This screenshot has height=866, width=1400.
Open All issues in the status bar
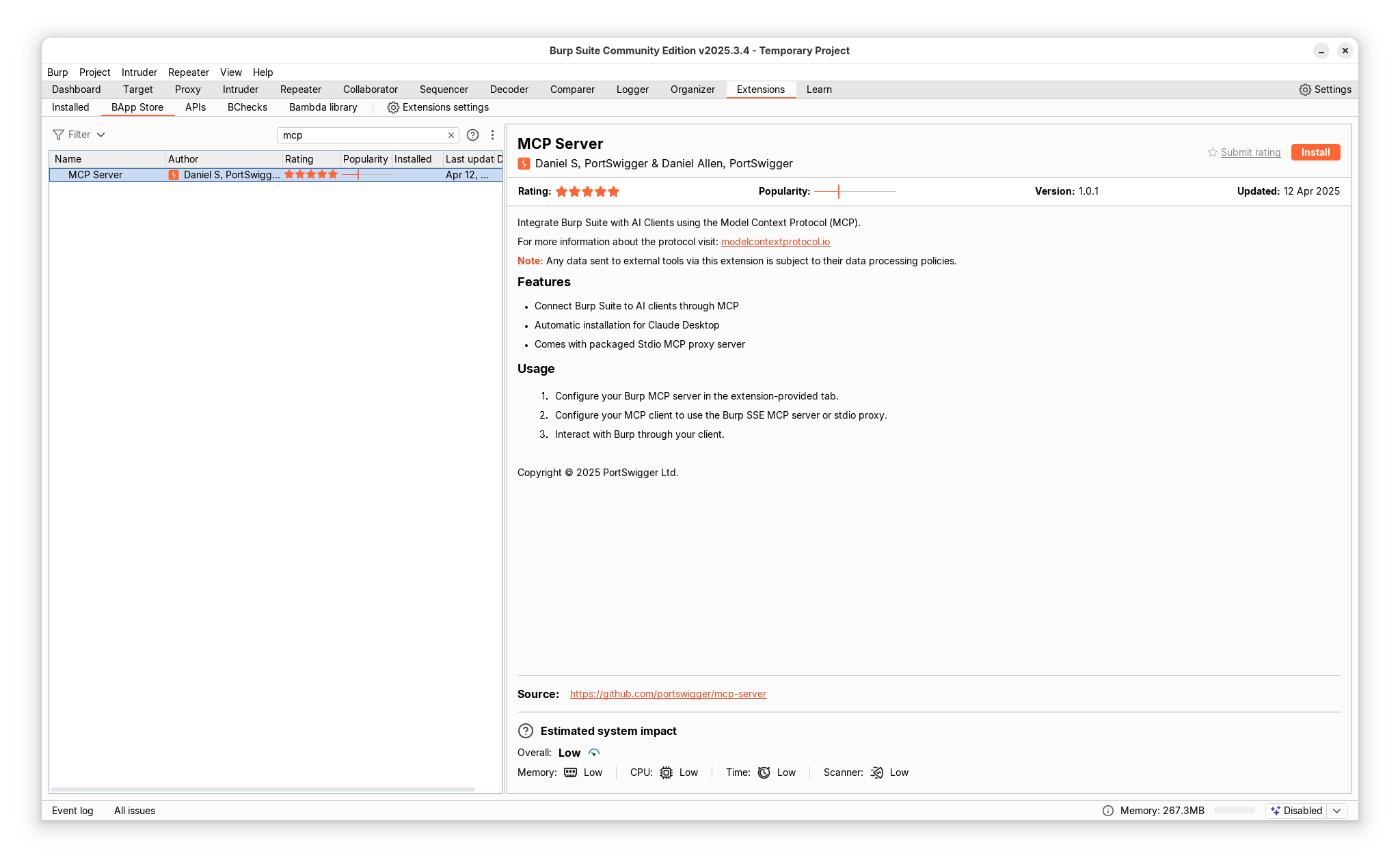pos(134,811)
